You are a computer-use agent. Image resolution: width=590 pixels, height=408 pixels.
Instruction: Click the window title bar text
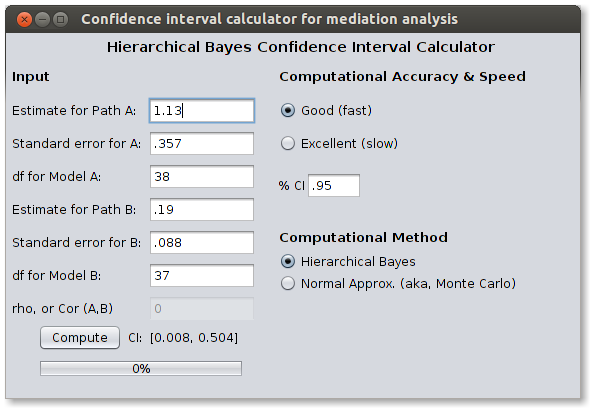269,19
